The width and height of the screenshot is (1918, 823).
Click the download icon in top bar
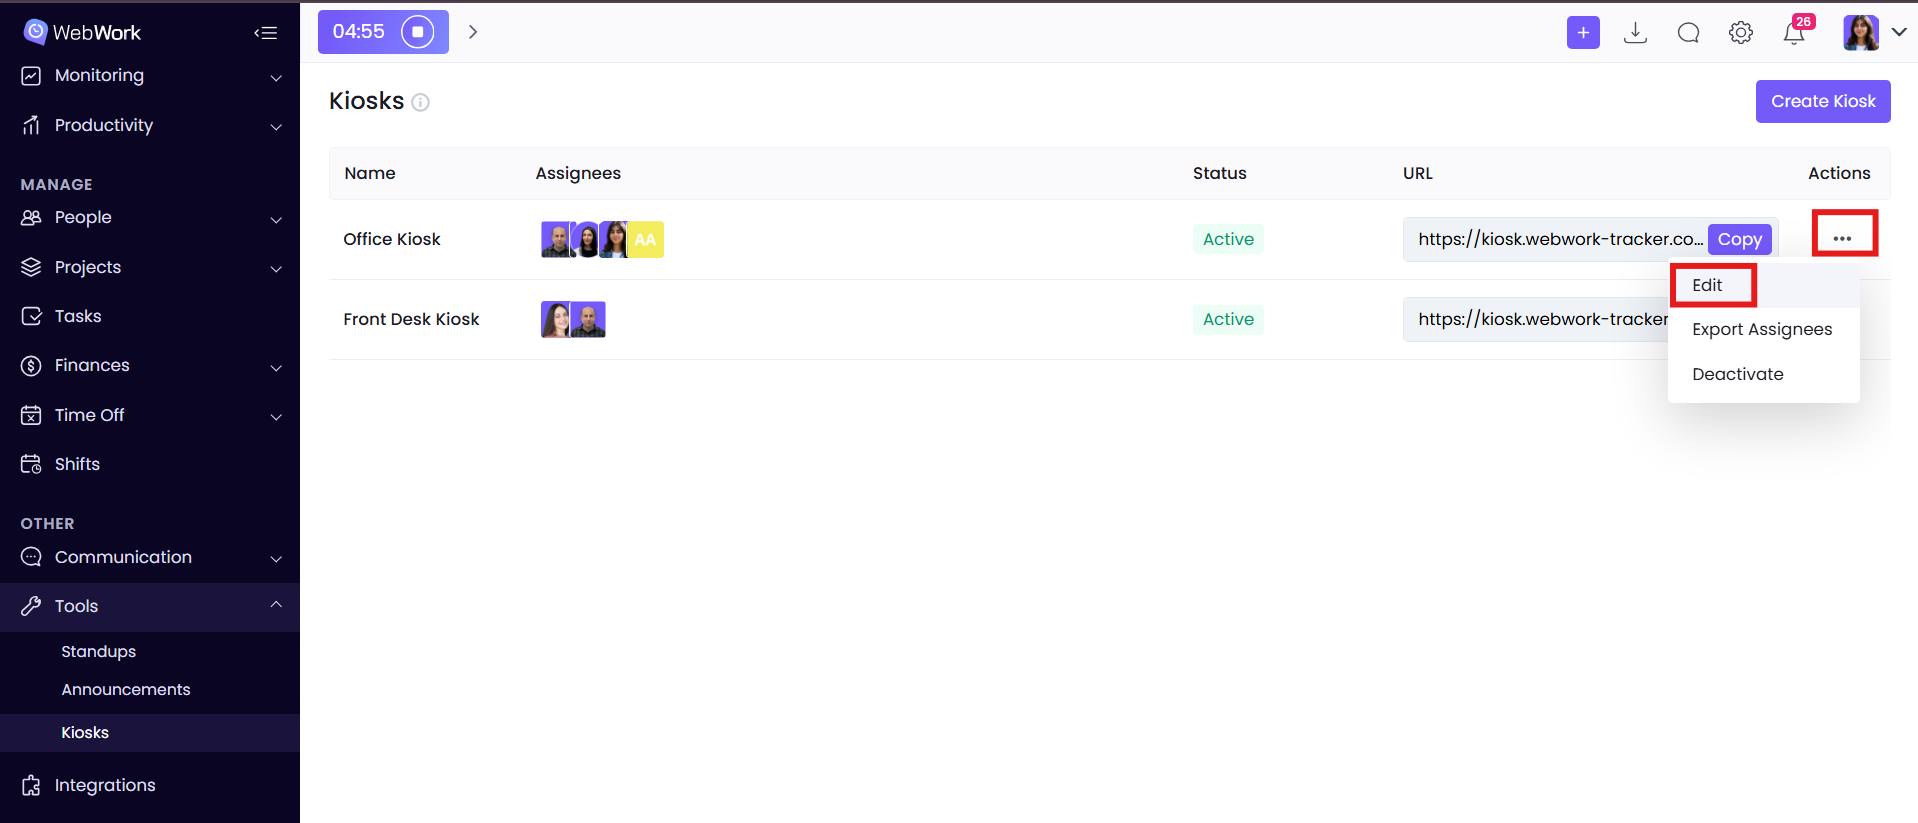(1635, 33)
